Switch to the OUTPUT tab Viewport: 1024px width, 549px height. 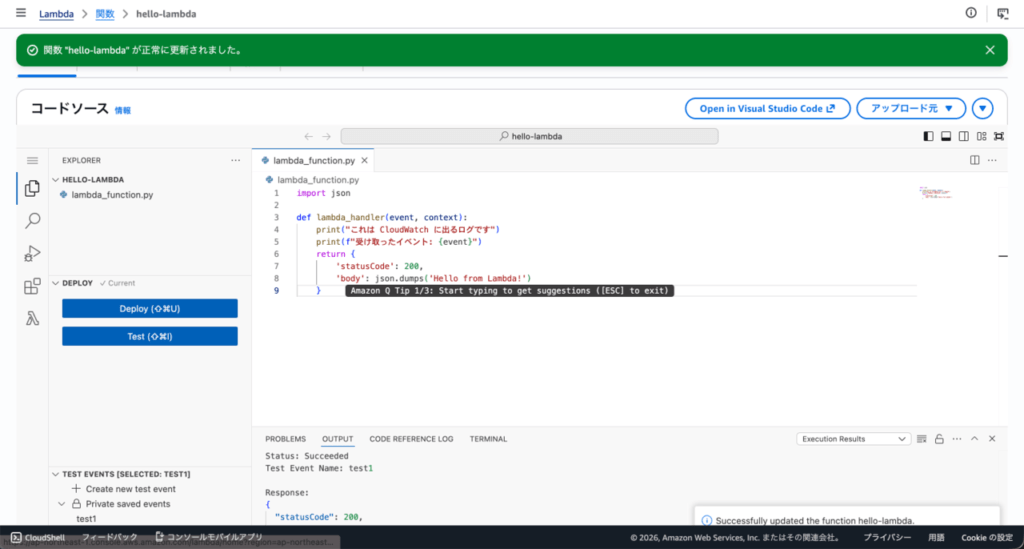(x=337, y=439)
